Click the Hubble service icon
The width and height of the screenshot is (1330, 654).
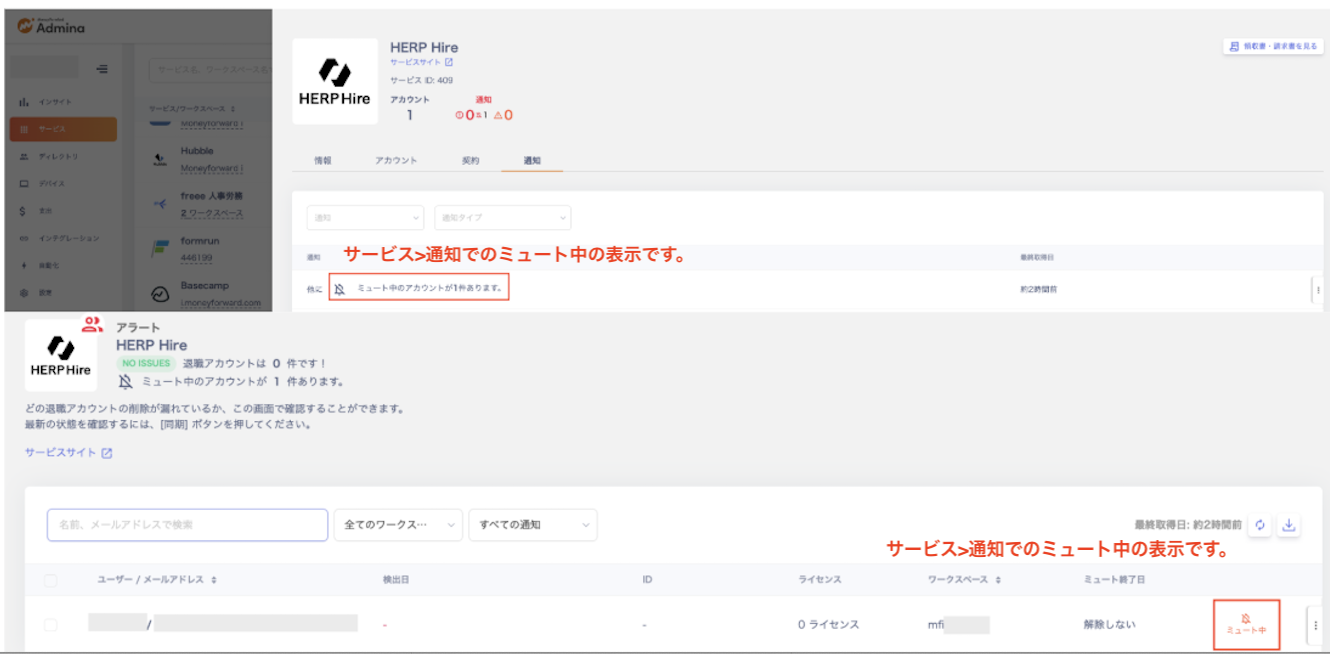point(160,160)
